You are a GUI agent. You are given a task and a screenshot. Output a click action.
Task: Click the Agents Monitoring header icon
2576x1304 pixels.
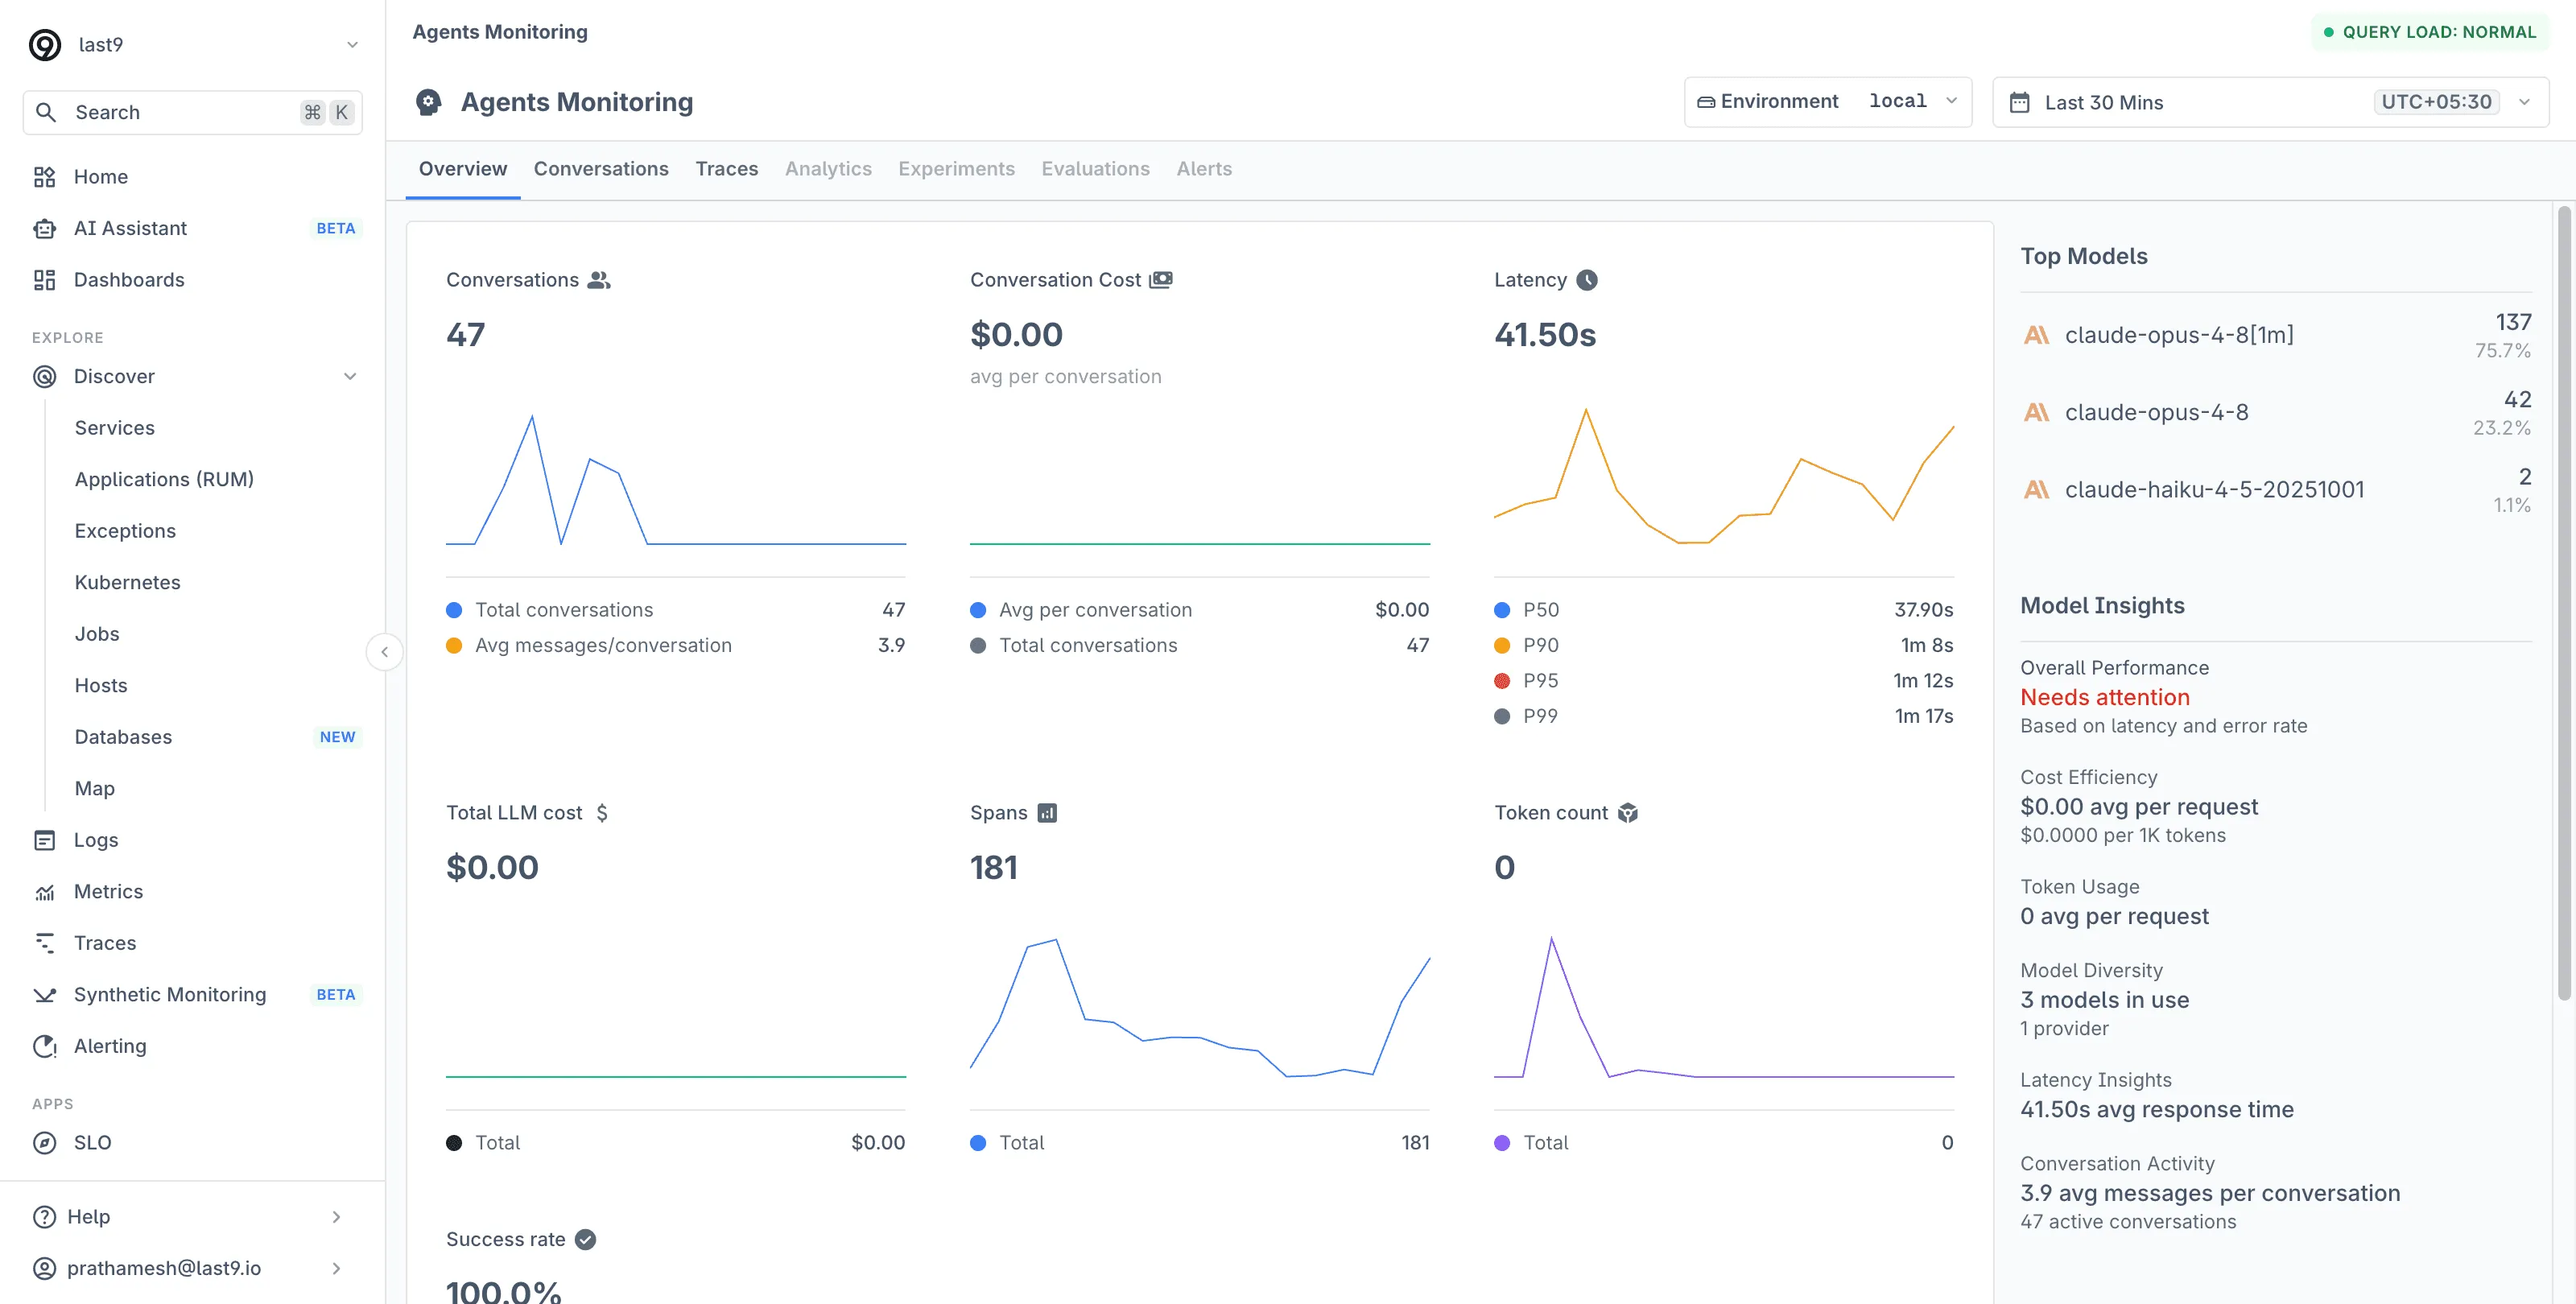429,102
